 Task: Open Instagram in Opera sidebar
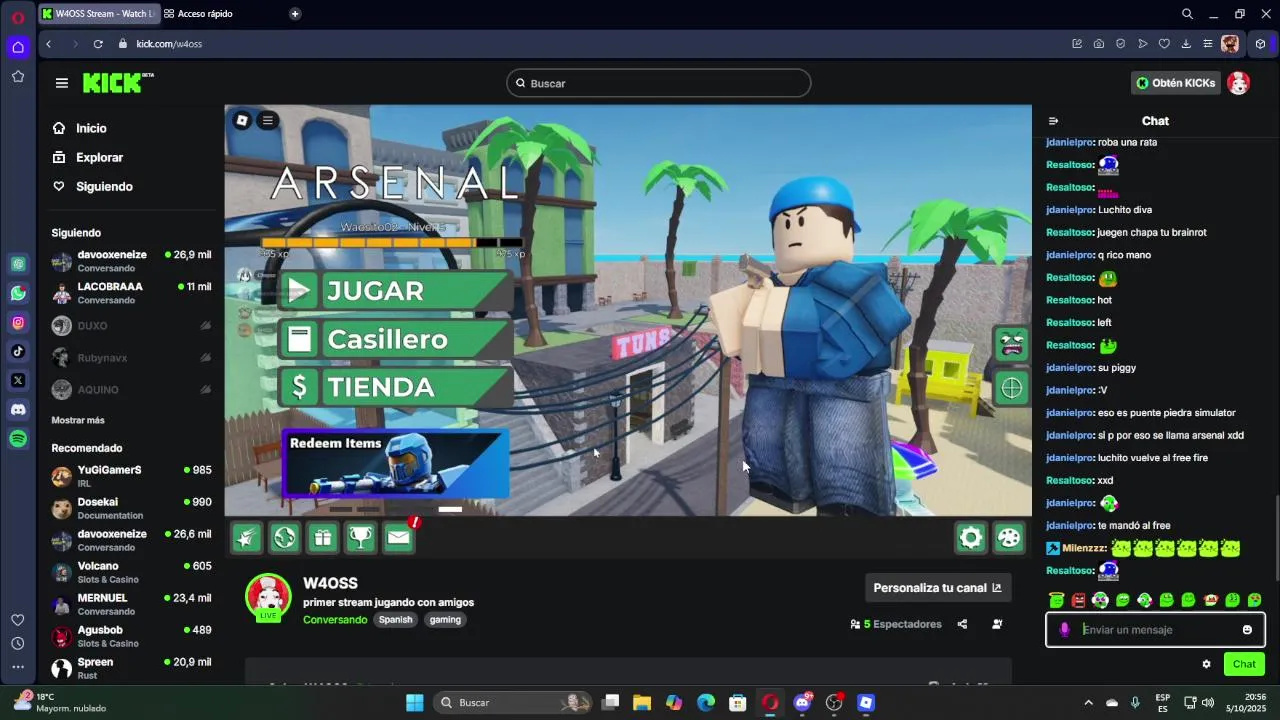click(x=18, y=322)
